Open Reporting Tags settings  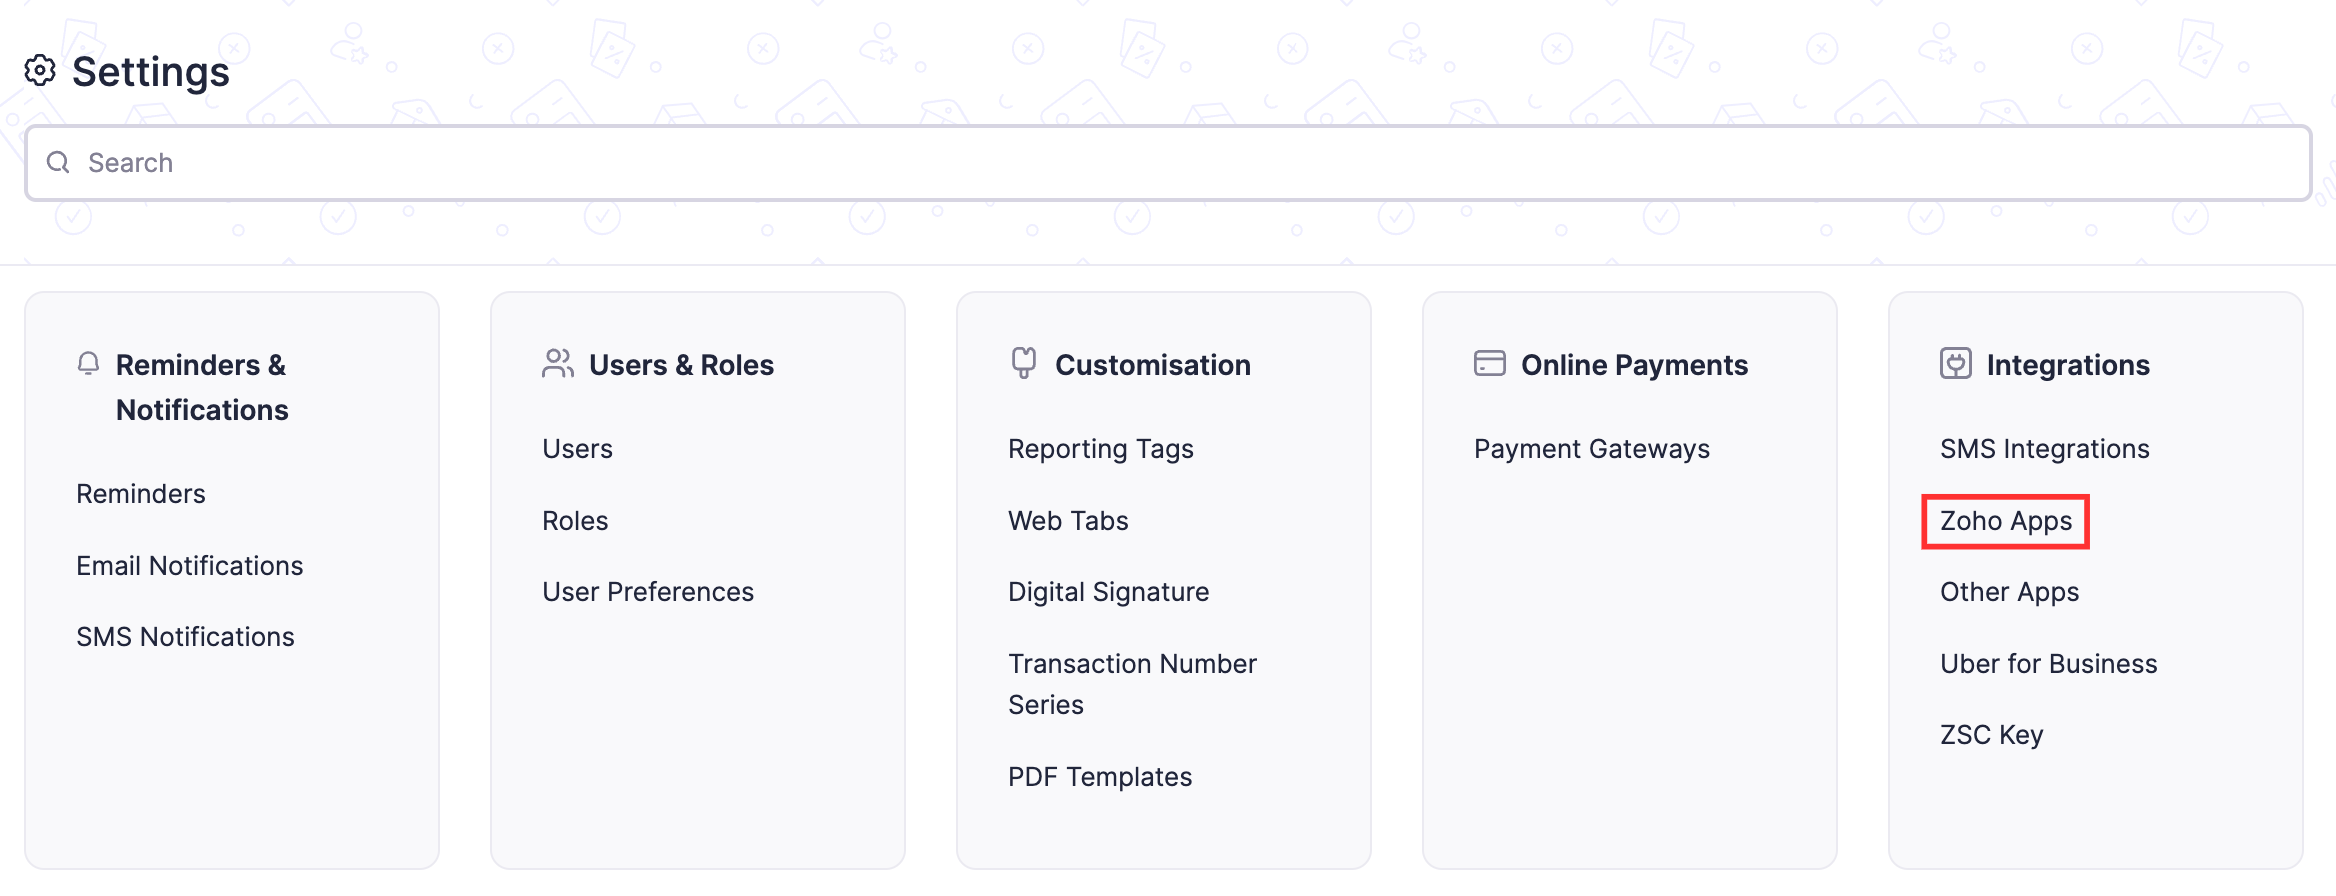[1100, 448]
